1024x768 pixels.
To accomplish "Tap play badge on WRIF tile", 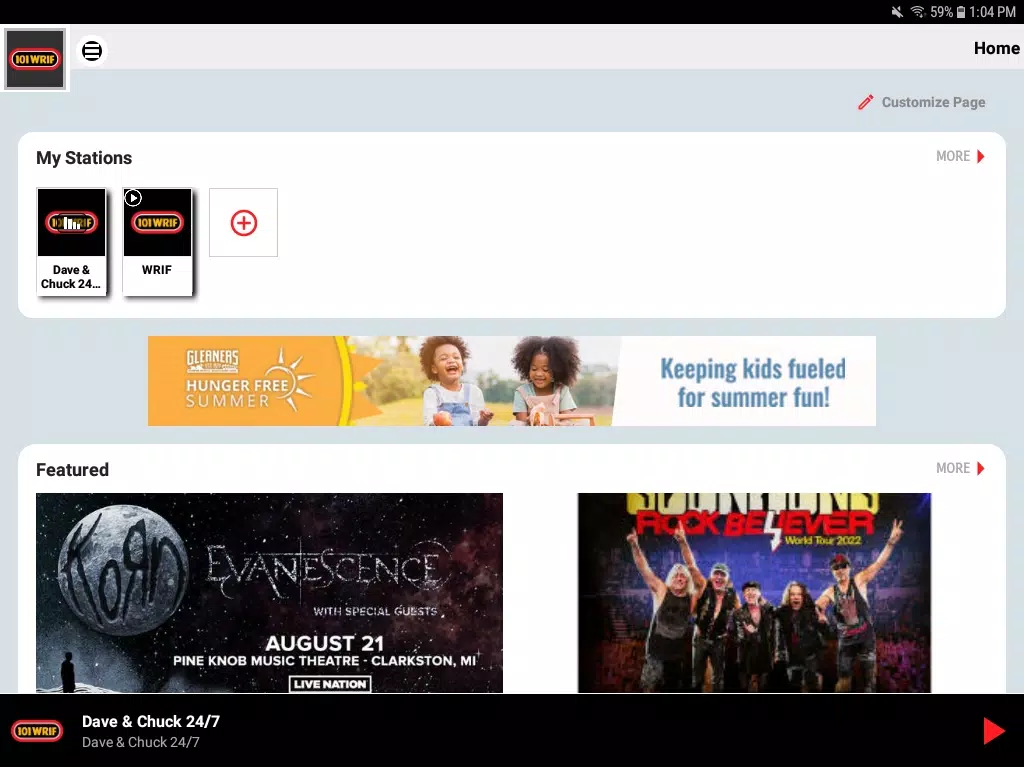I will 133,198.
